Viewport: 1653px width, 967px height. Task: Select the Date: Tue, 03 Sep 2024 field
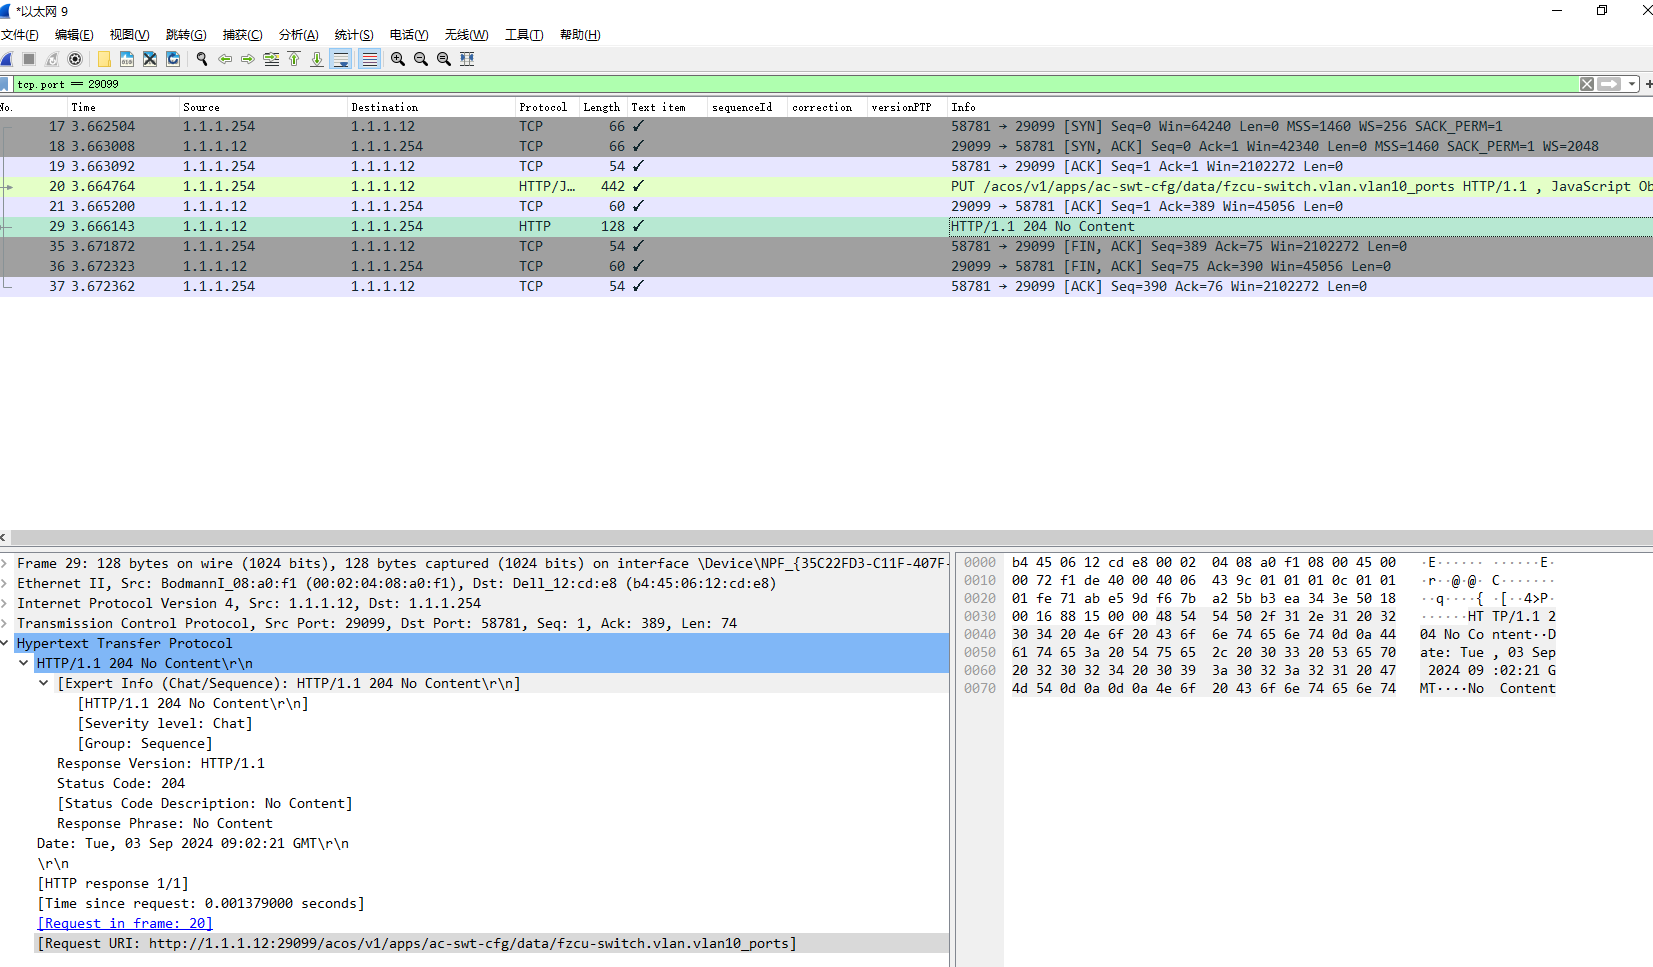coord(193,844)
